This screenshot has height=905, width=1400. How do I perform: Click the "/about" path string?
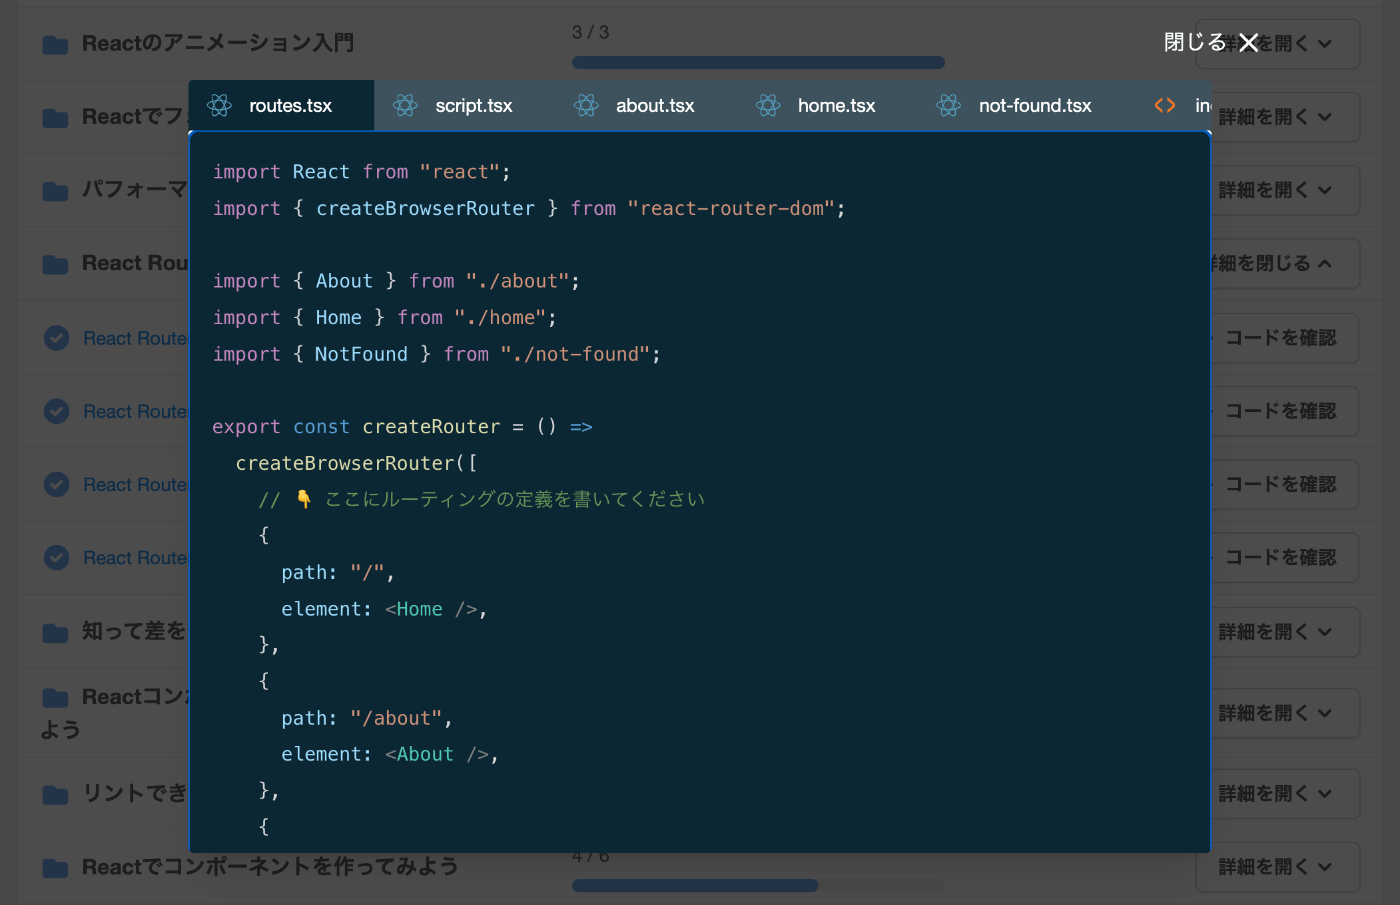pyautogui.click(x=396, y=718)
